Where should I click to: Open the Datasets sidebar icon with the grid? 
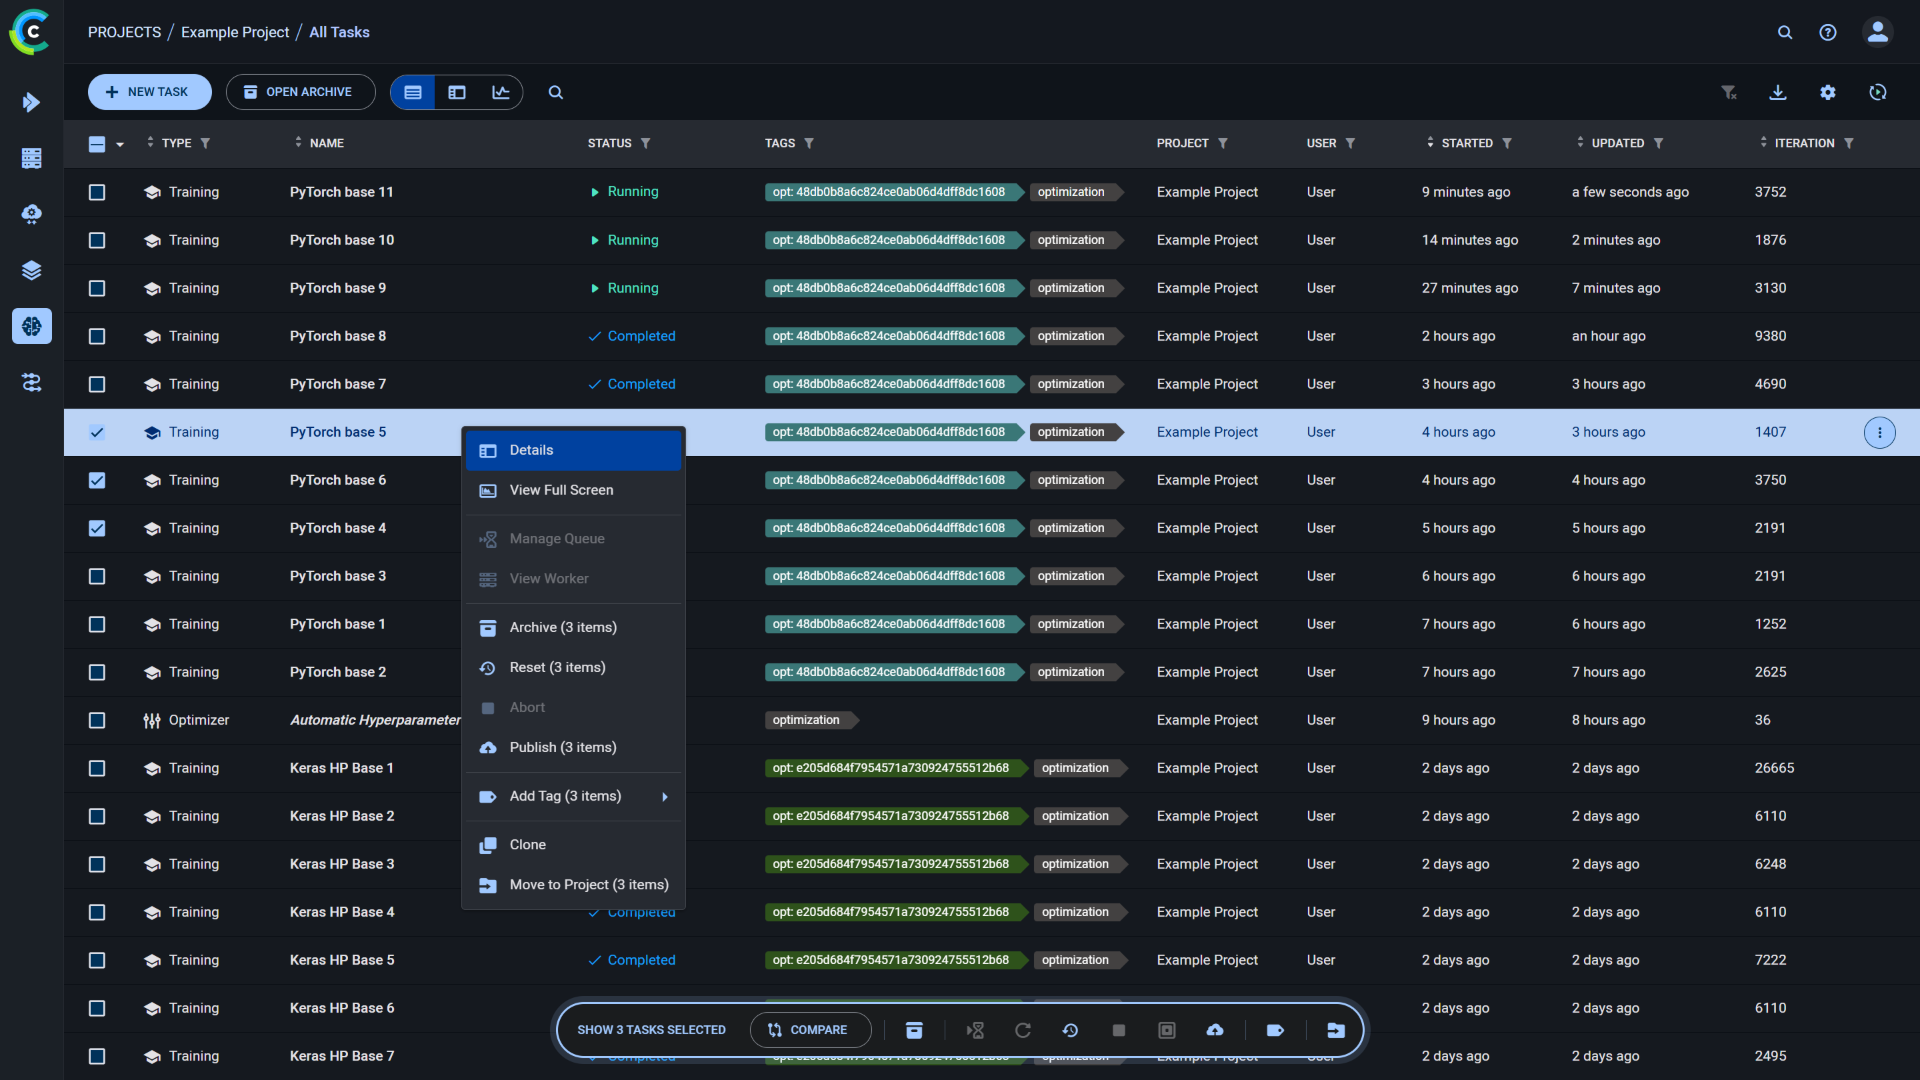point(32,158)
